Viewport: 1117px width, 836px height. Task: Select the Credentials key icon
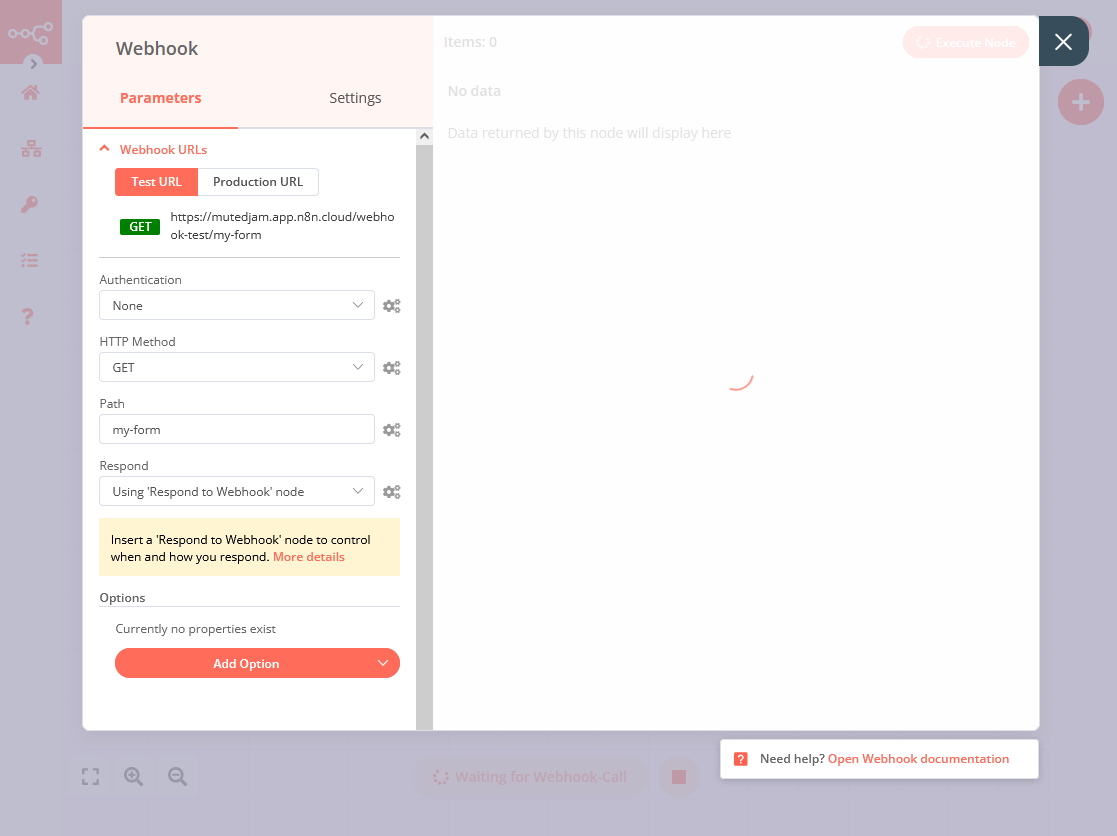coord(30,204)
